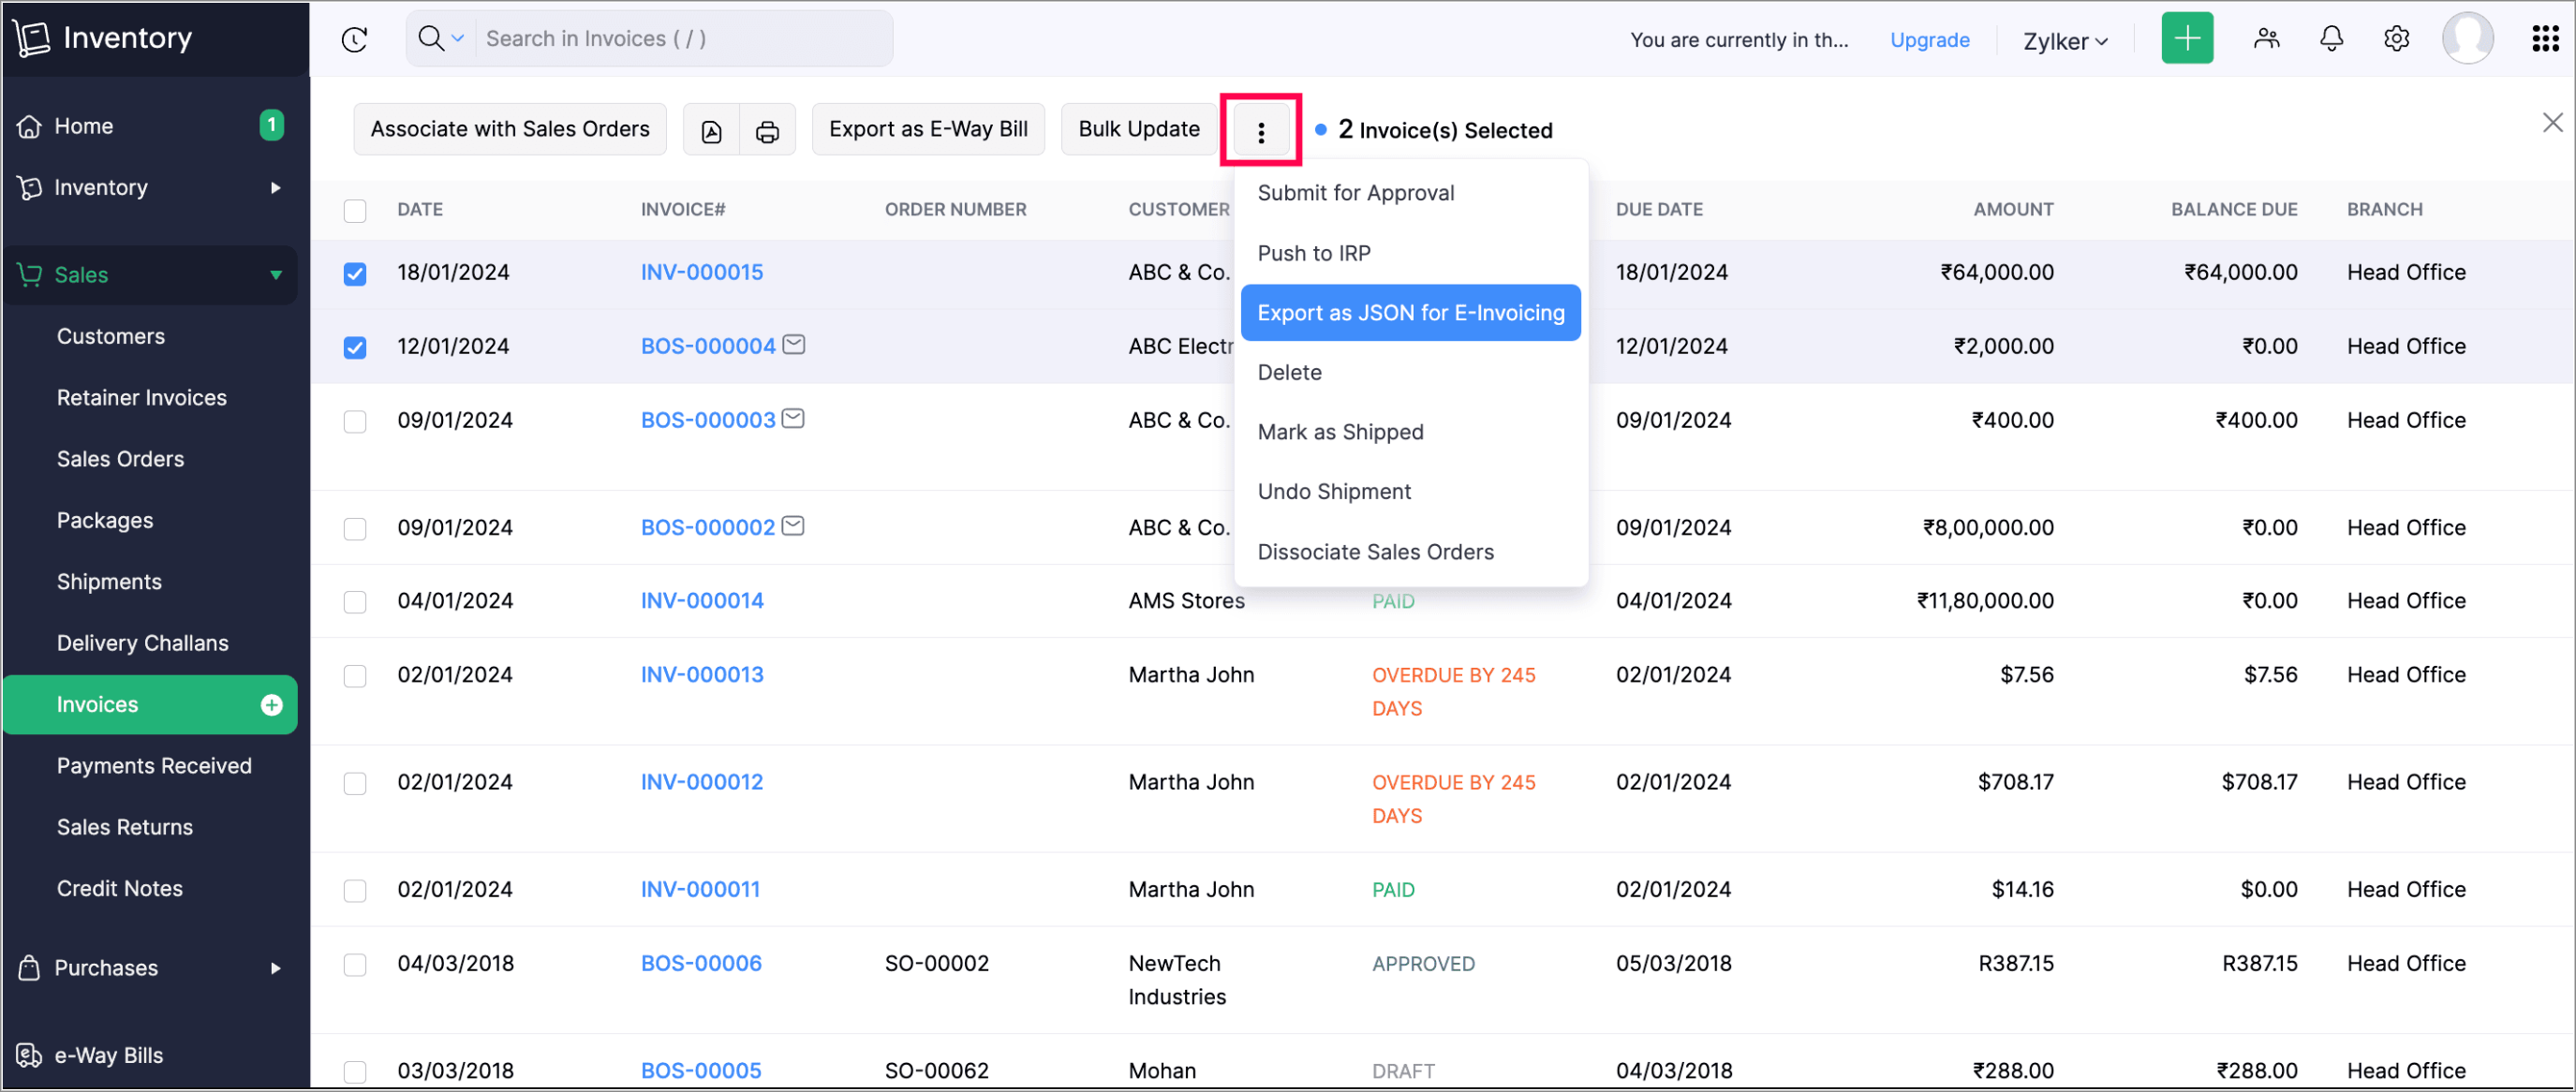Check the INV-000013 row checkbox
2576x1092 pixels.
(355, 676)
